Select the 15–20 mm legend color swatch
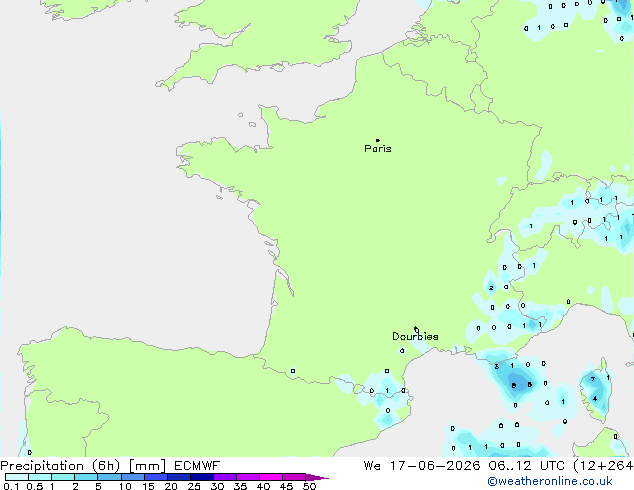The width and height of the screenshot is (634, 490). coord(155,477)
